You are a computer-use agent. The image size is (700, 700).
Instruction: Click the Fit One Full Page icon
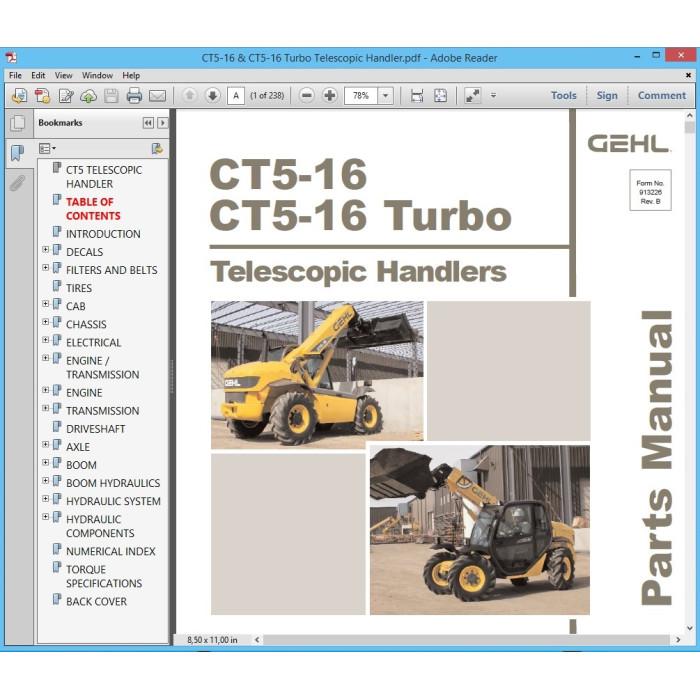coord(440,96)
